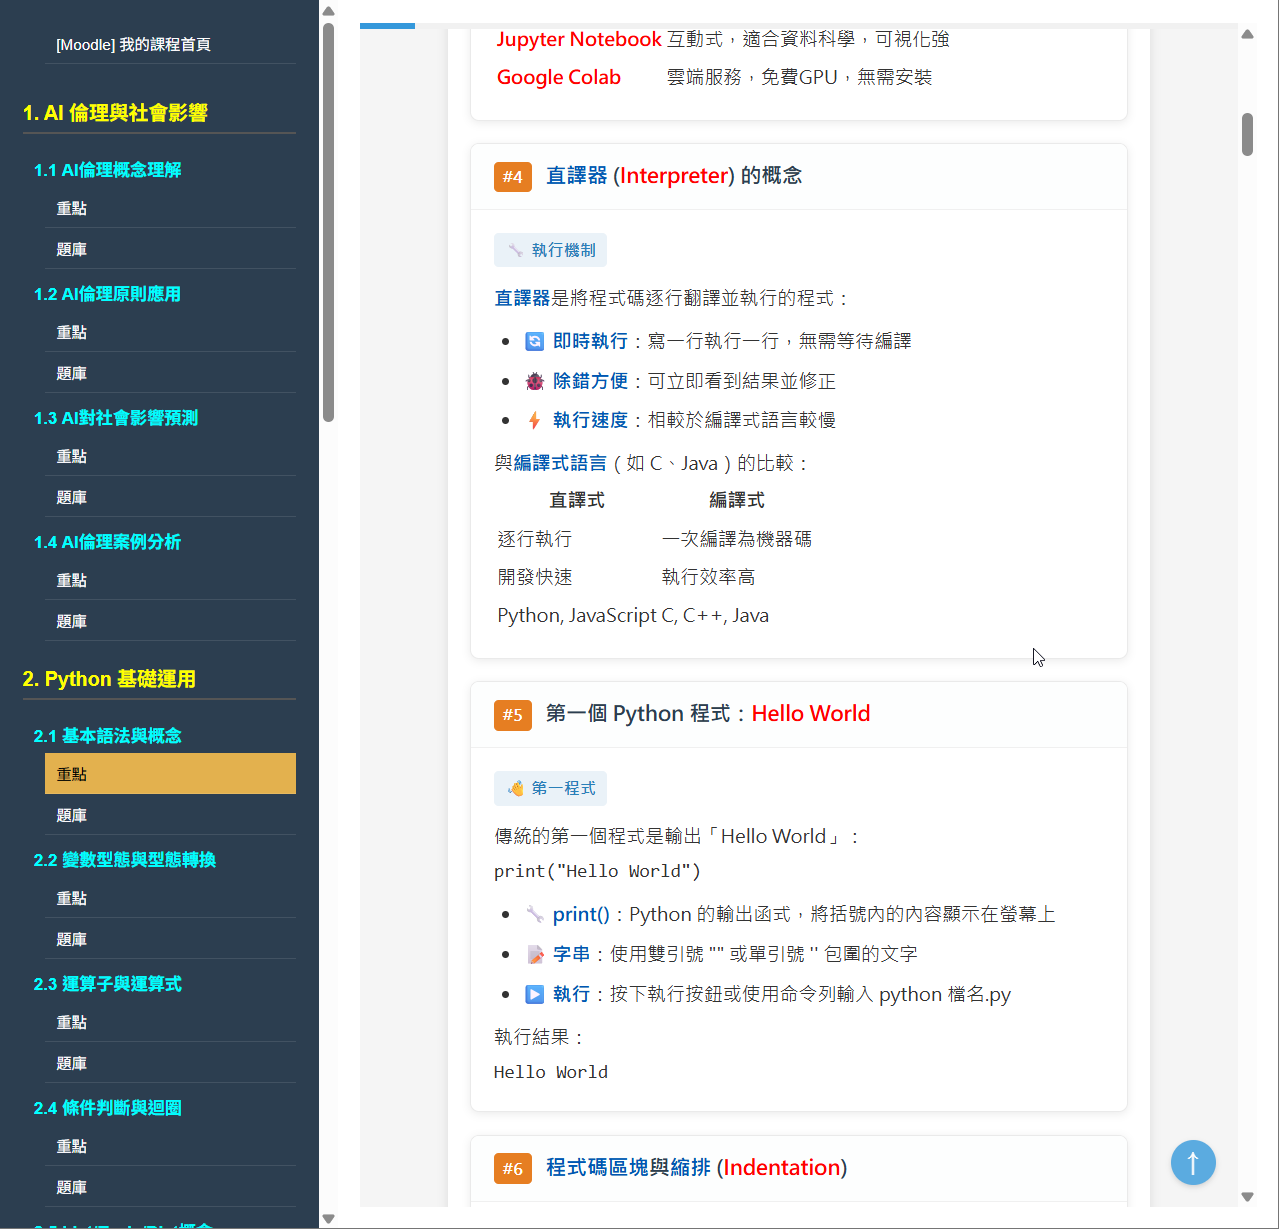The image size is (1279, 1229).
Task: Open section 2.2 變數型態與型態轉換
Action: (125, 860)
